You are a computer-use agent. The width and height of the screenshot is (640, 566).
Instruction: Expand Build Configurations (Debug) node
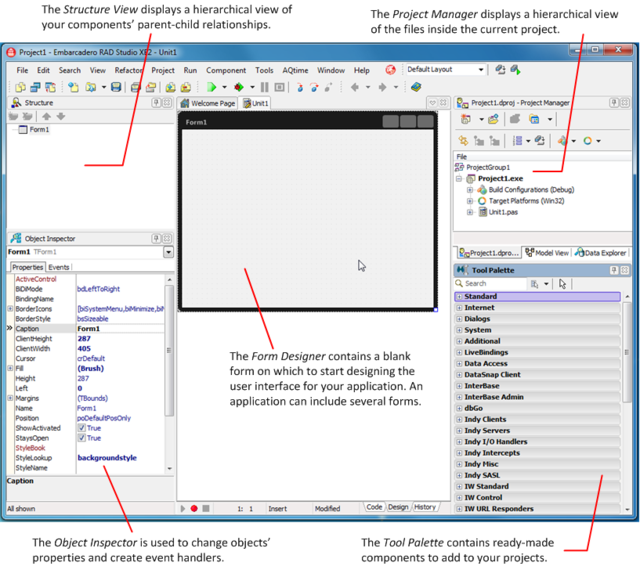[470, 190]
